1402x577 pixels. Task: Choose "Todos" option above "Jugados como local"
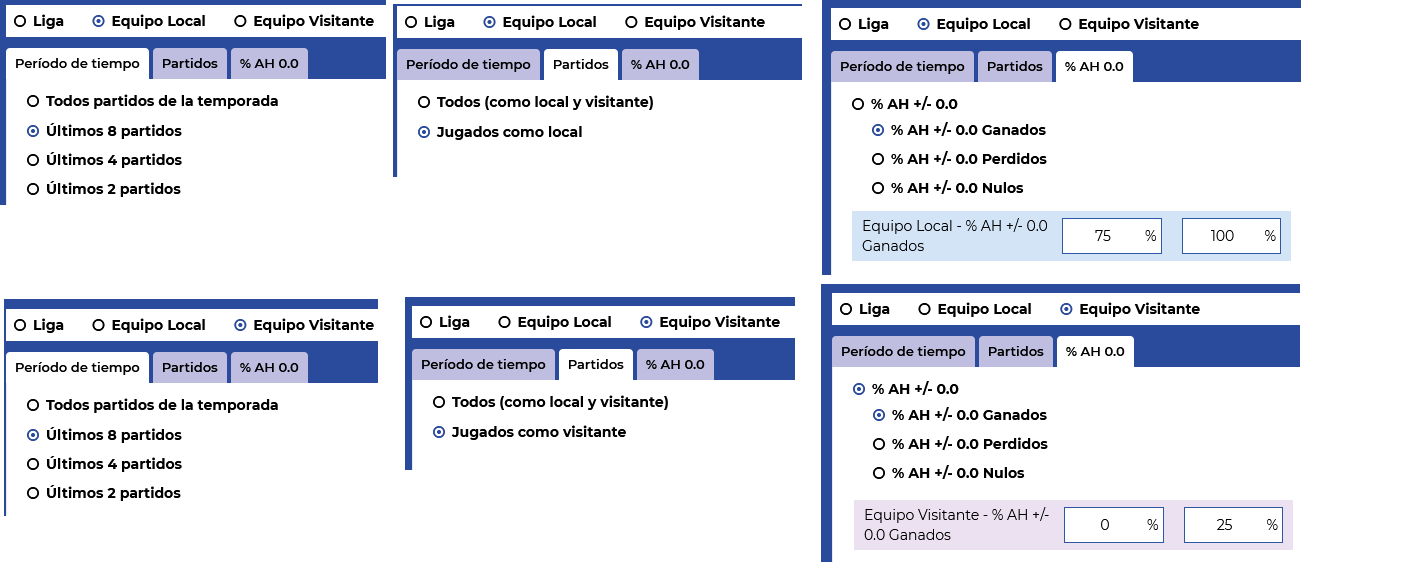(x=535, y=102)
